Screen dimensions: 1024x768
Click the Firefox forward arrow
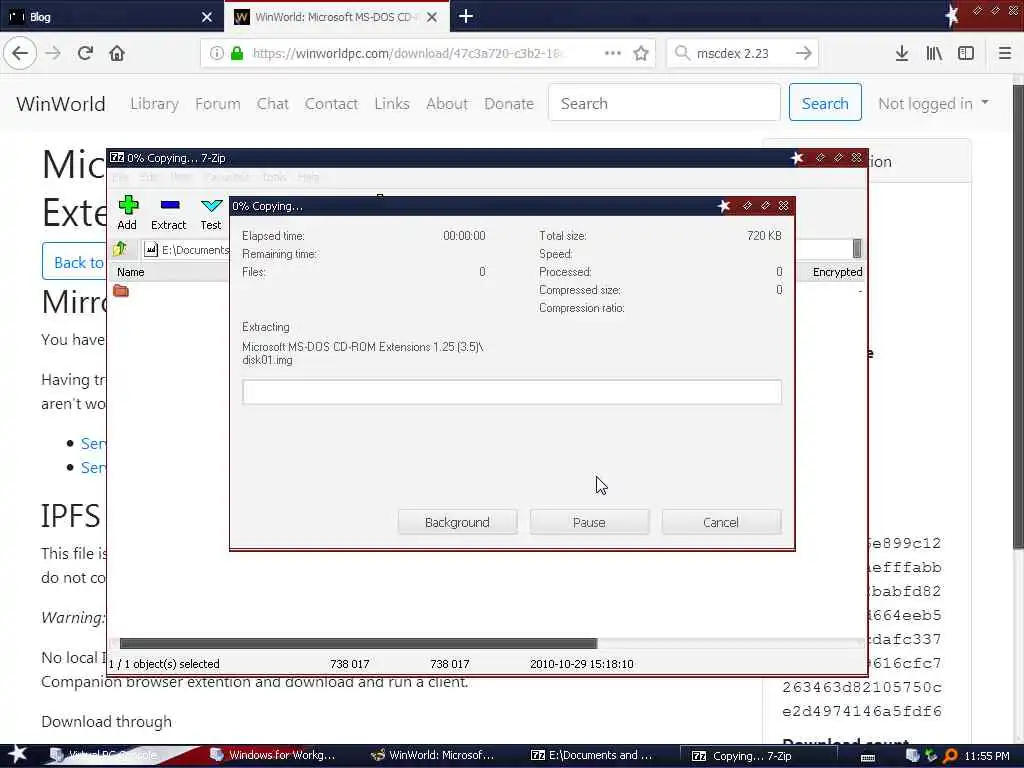point(53,53)
